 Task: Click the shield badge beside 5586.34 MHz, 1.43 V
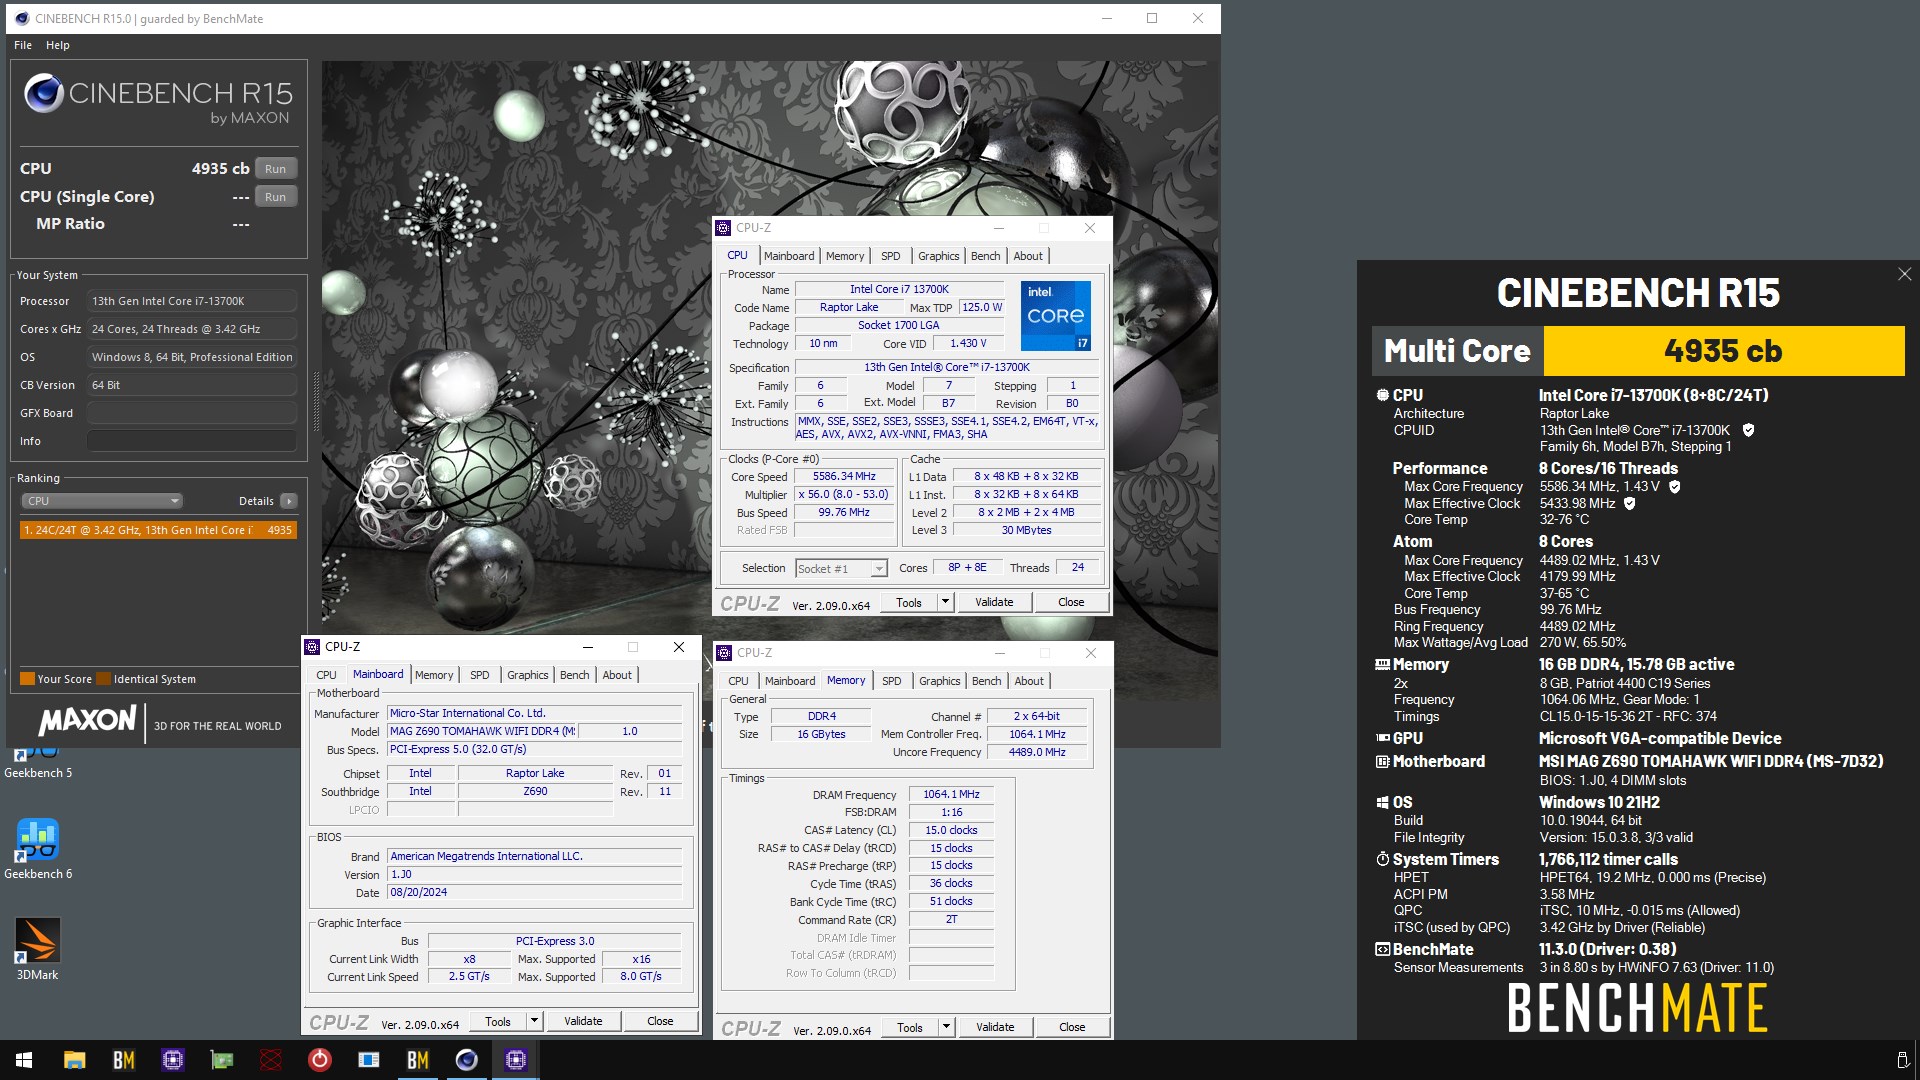point(1674,487)
